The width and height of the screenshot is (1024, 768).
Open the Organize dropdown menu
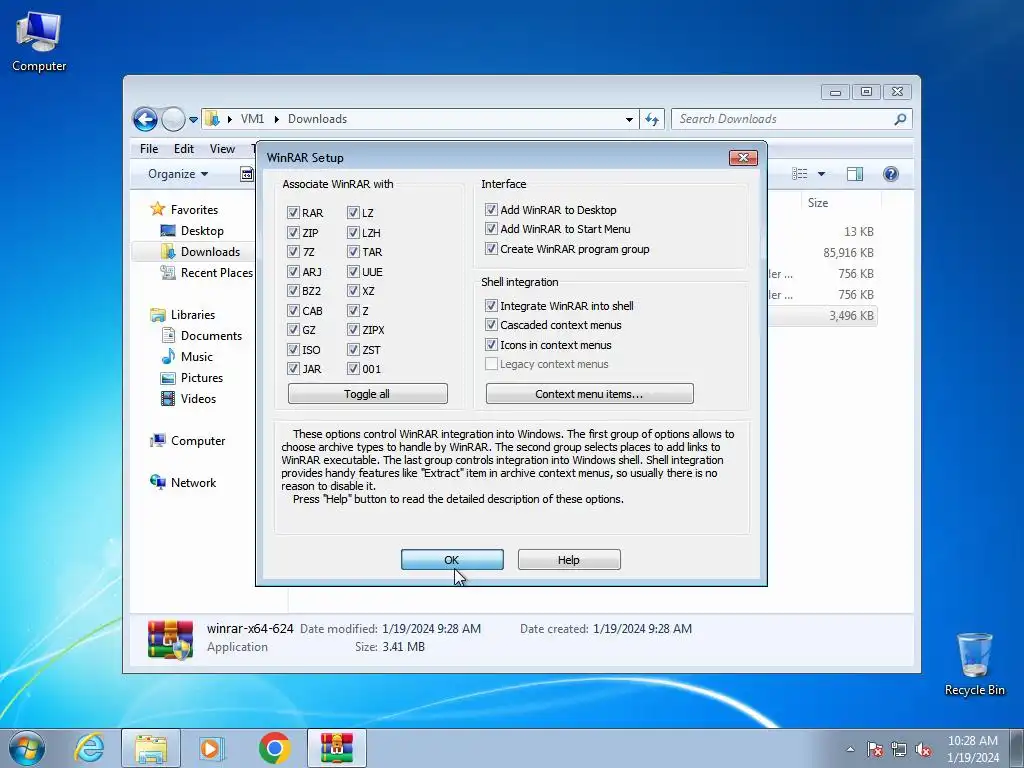click(178, 174)
